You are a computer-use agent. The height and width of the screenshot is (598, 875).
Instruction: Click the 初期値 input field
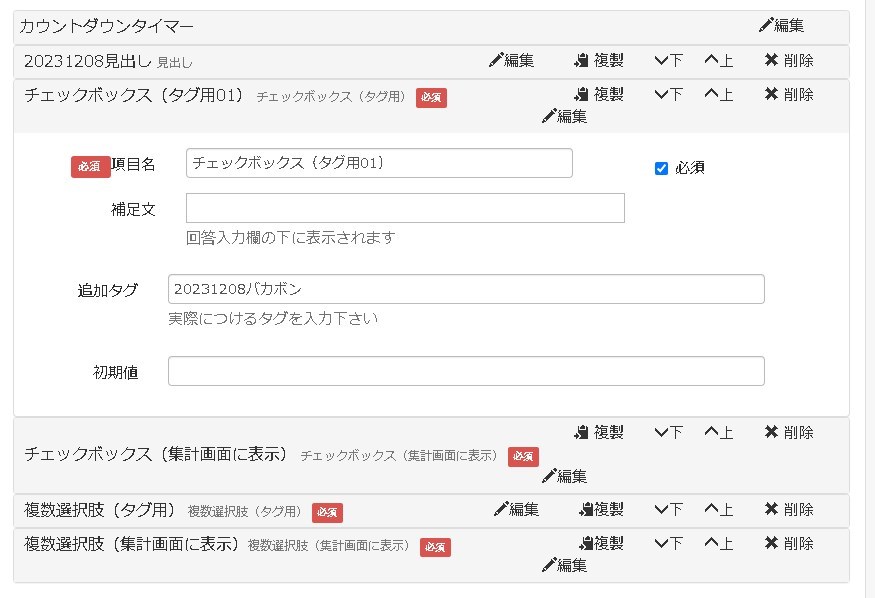[x=466, y=371]
